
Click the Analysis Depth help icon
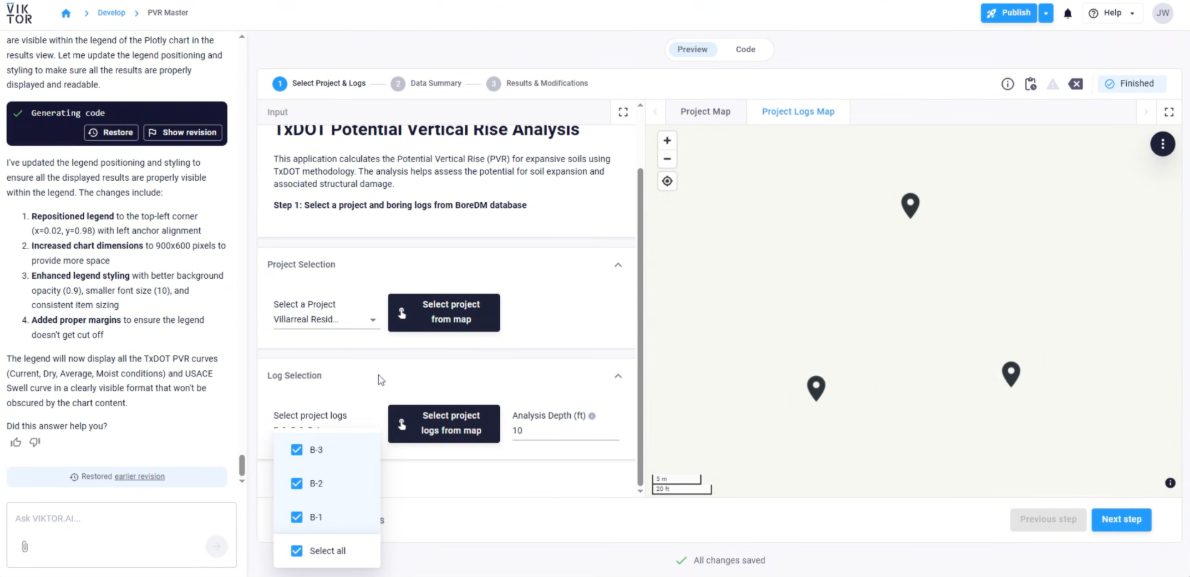click(x=592, y=416)
